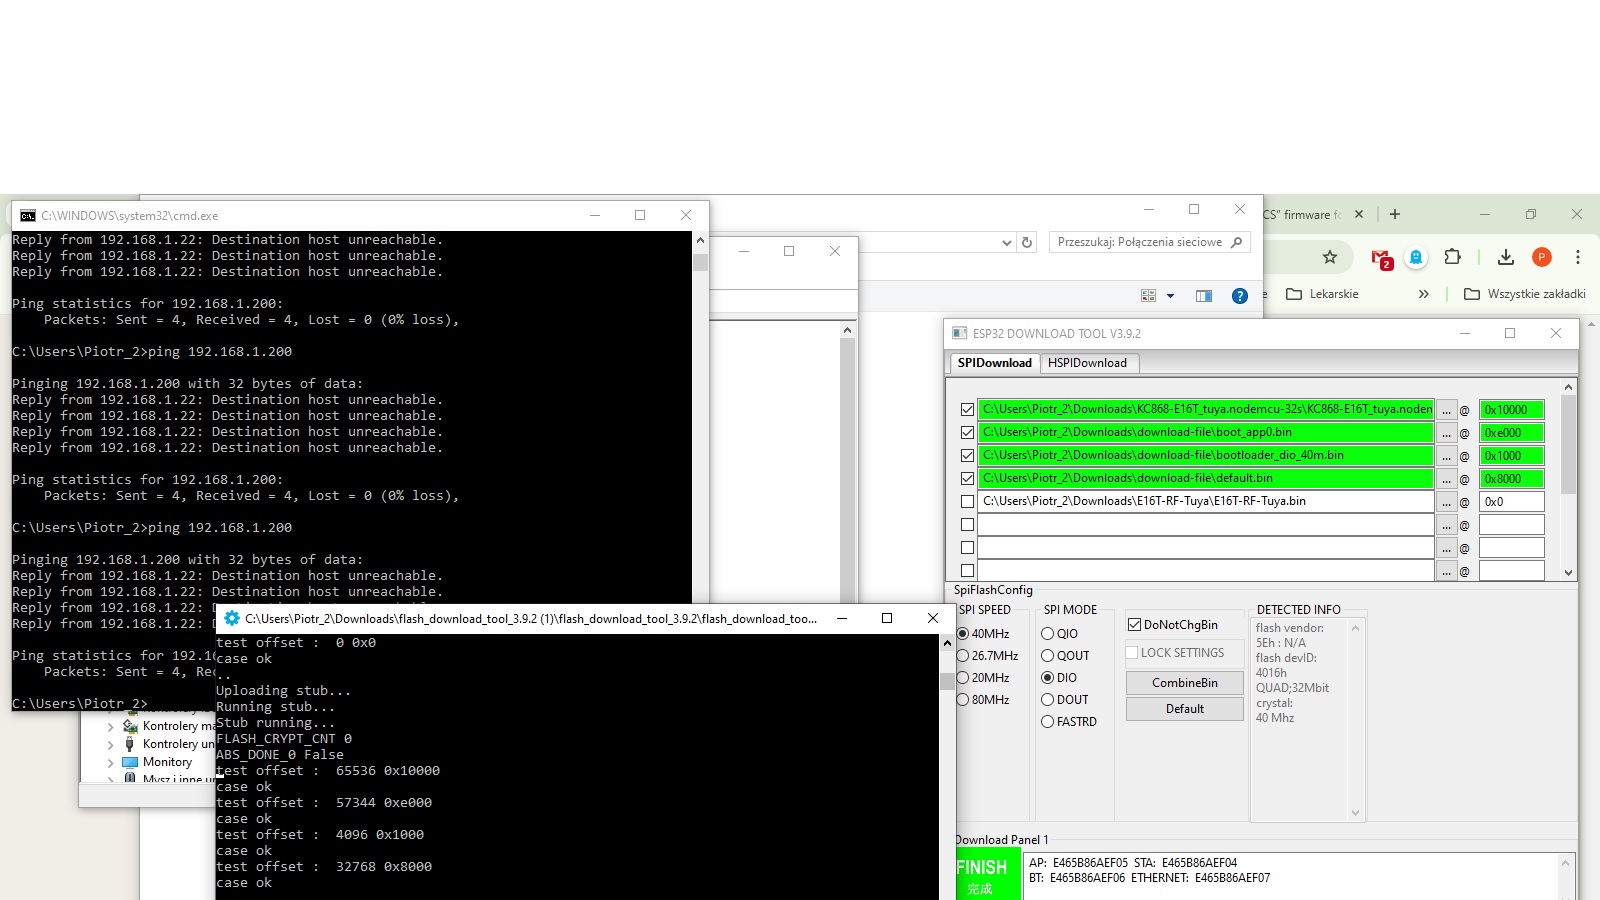Toggle the preview pane icon in Explorer
Image resolution: width=1600 pixels, height=900 pixels.
pyautogui.click(x=1203, y=296)
